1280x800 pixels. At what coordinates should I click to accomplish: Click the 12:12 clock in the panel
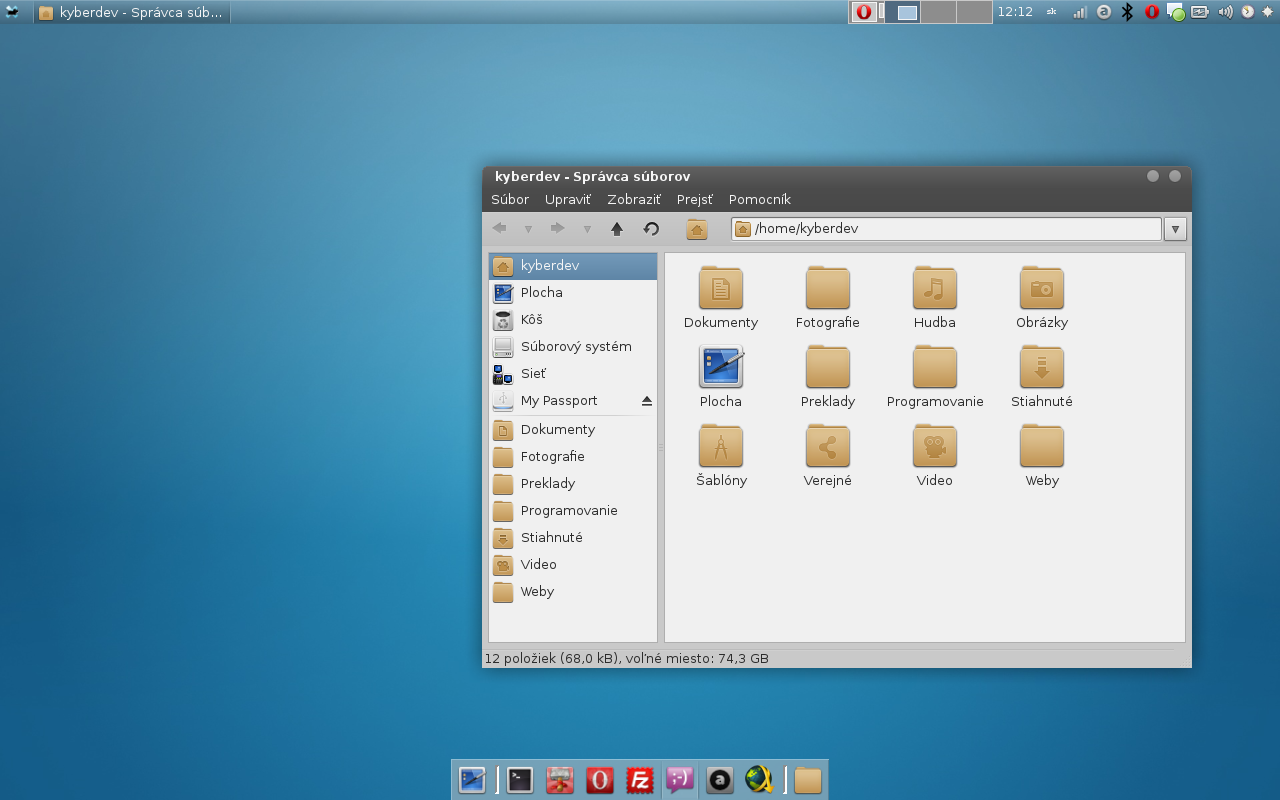pyautogui.click(x=1015, y=12)
